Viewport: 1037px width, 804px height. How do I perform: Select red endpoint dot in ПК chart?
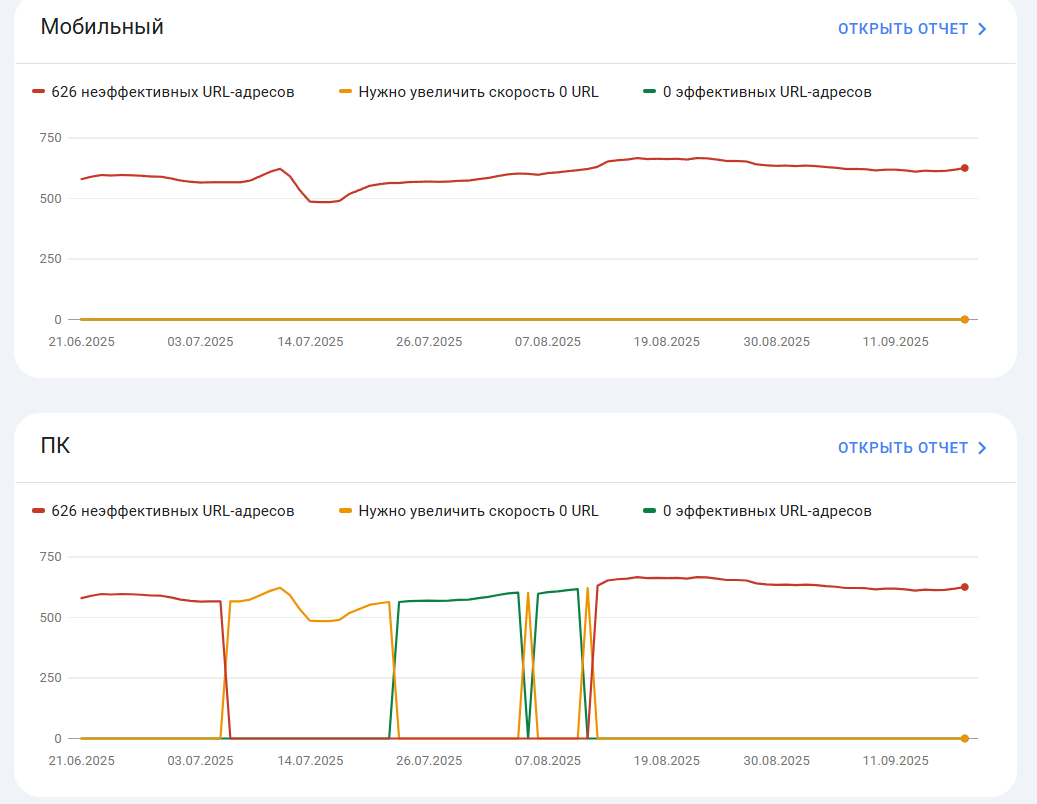[x=965, y=587]
